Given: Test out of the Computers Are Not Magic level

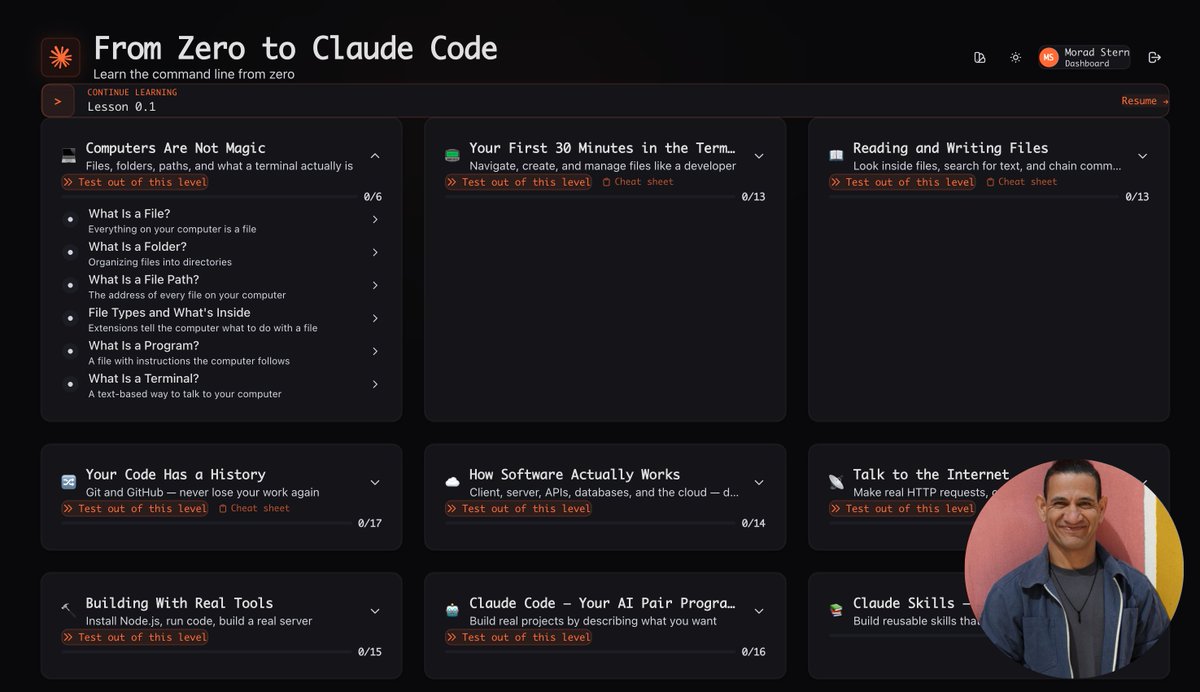Looking at the screenshot, I should click(x=135, y=182).
